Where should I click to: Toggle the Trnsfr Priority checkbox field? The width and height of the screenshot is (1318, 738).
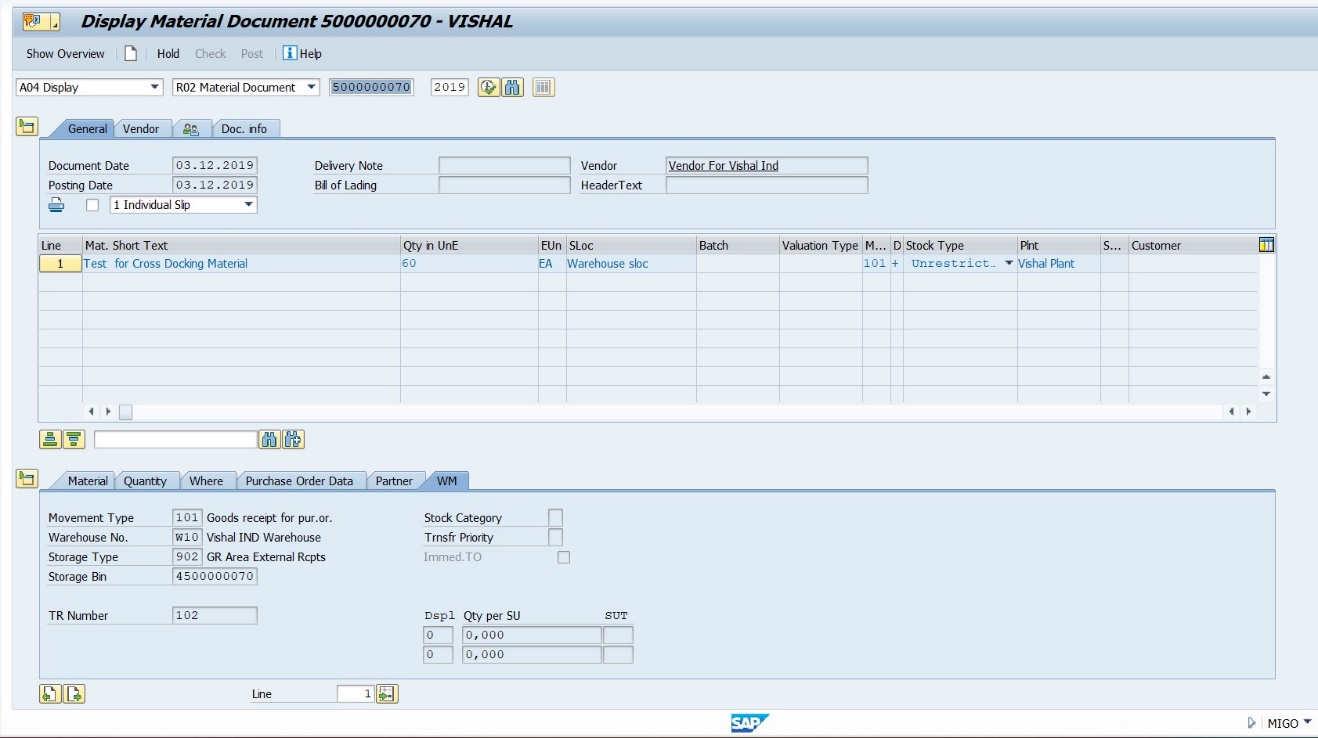555,537
